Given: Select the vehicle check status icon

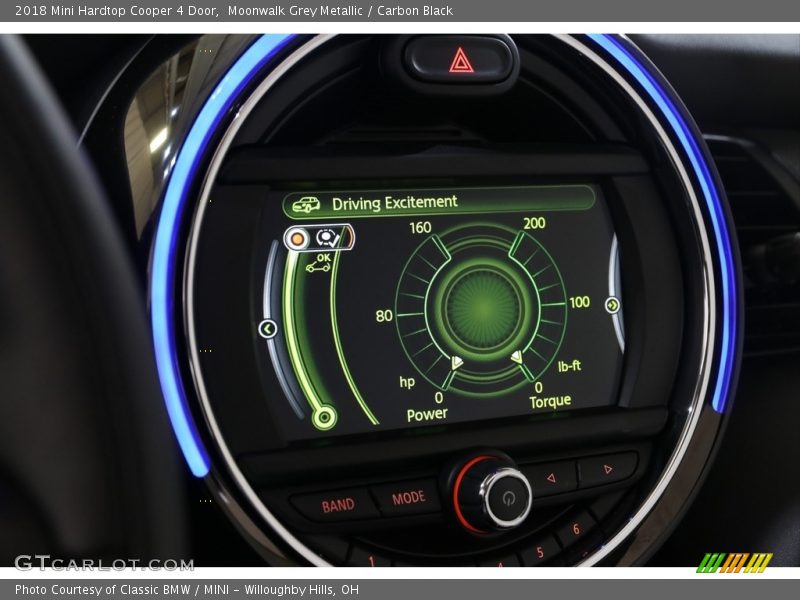Looking at the screenshot, I should 327,238.
